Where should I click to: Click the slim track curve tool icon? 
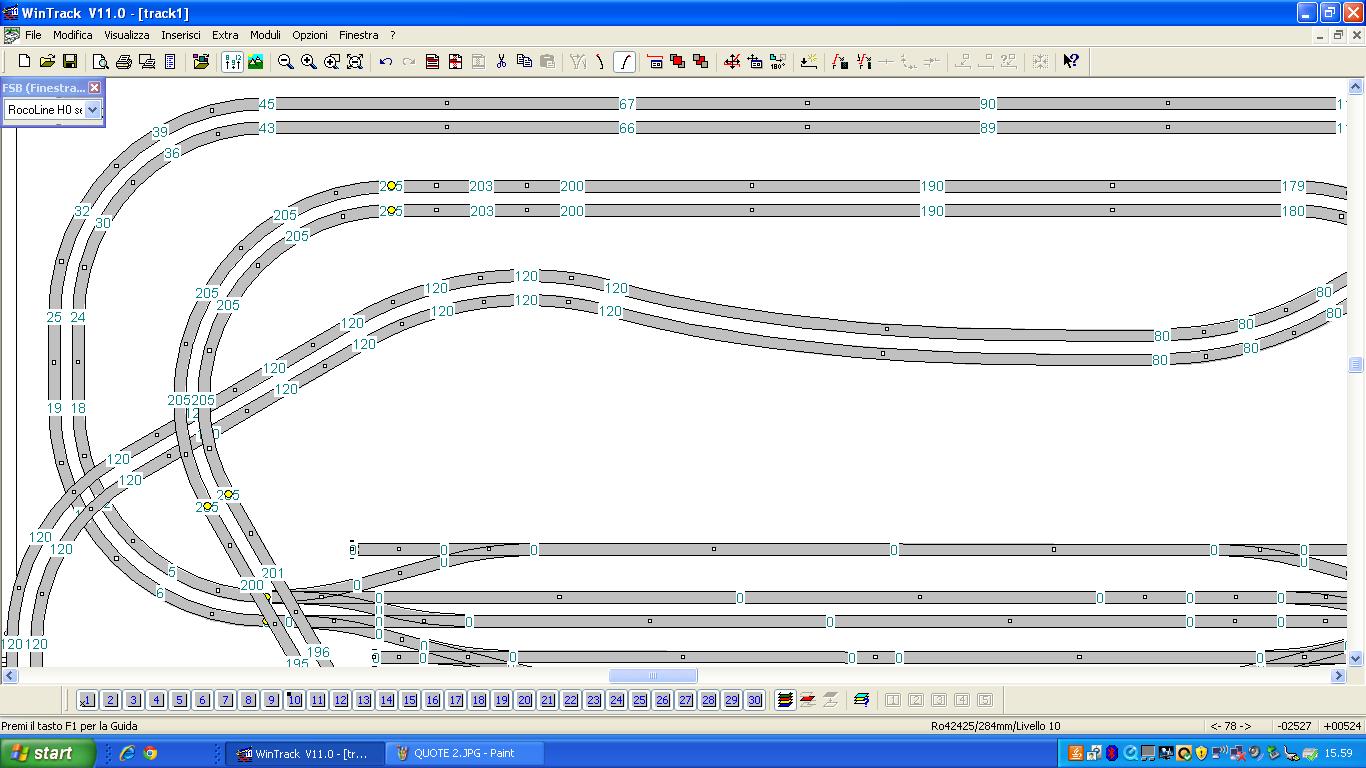(x=601, y=62)
